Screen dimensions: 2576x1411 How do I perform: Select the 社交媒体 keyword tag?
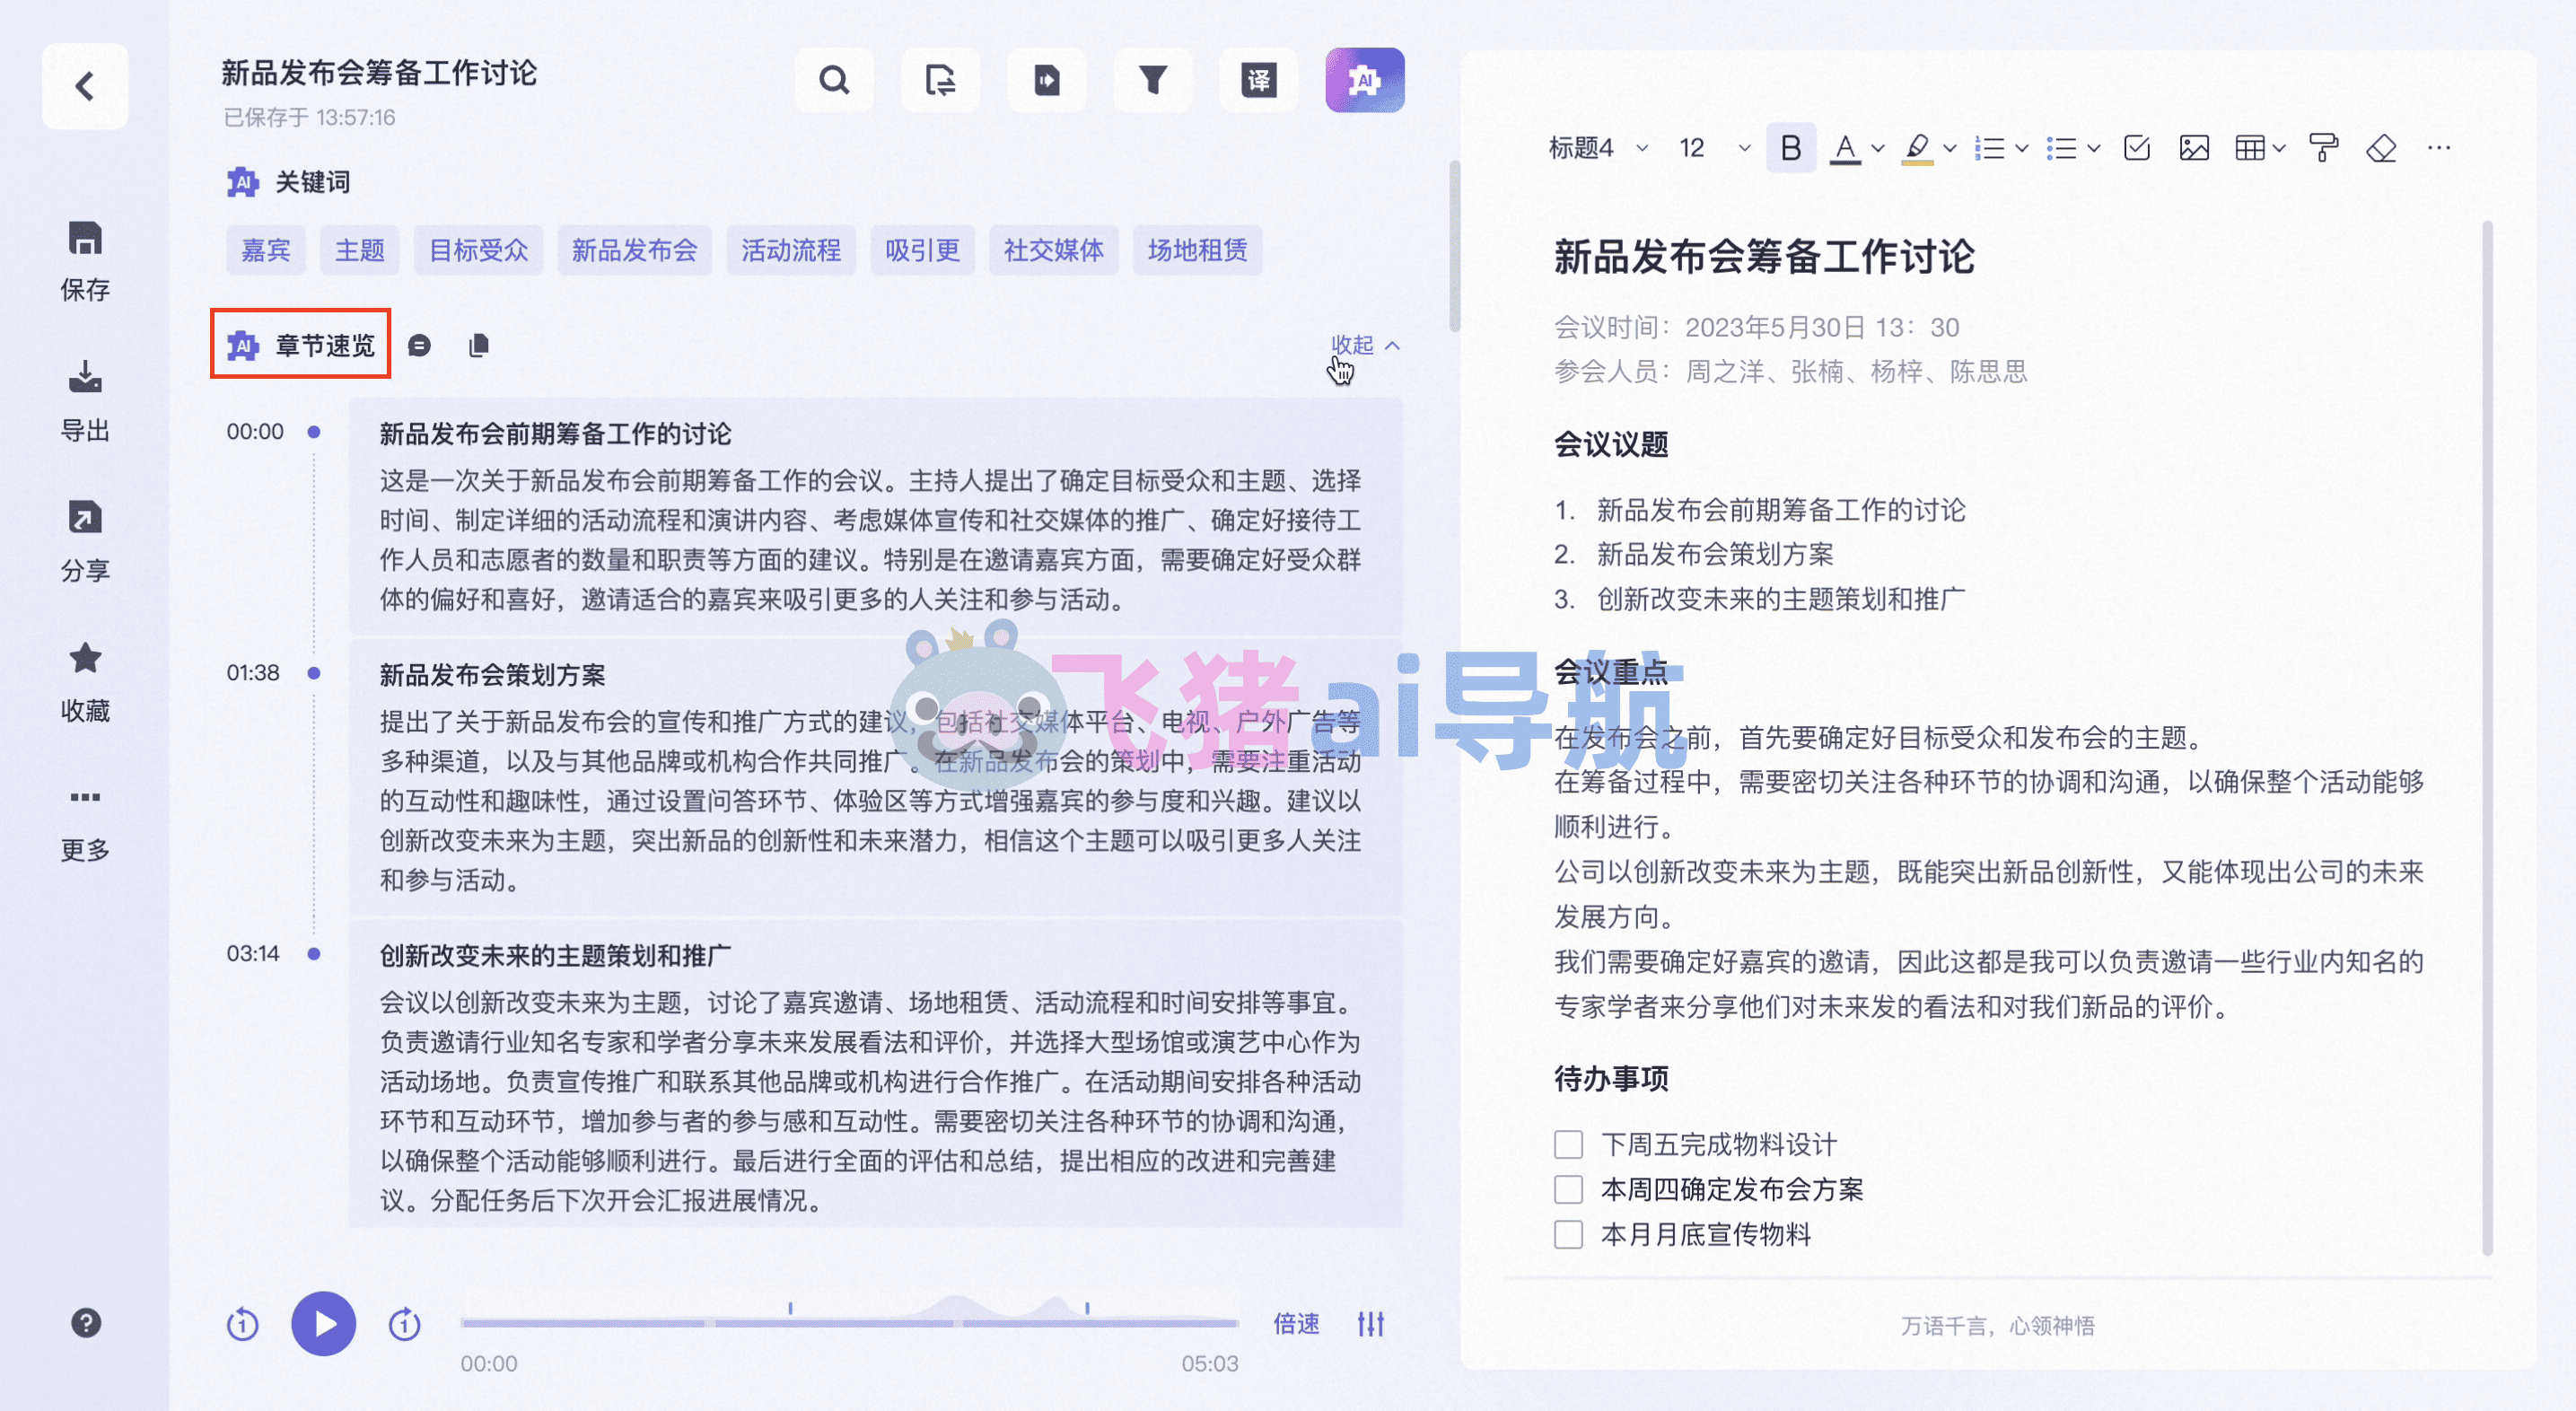1054,250
